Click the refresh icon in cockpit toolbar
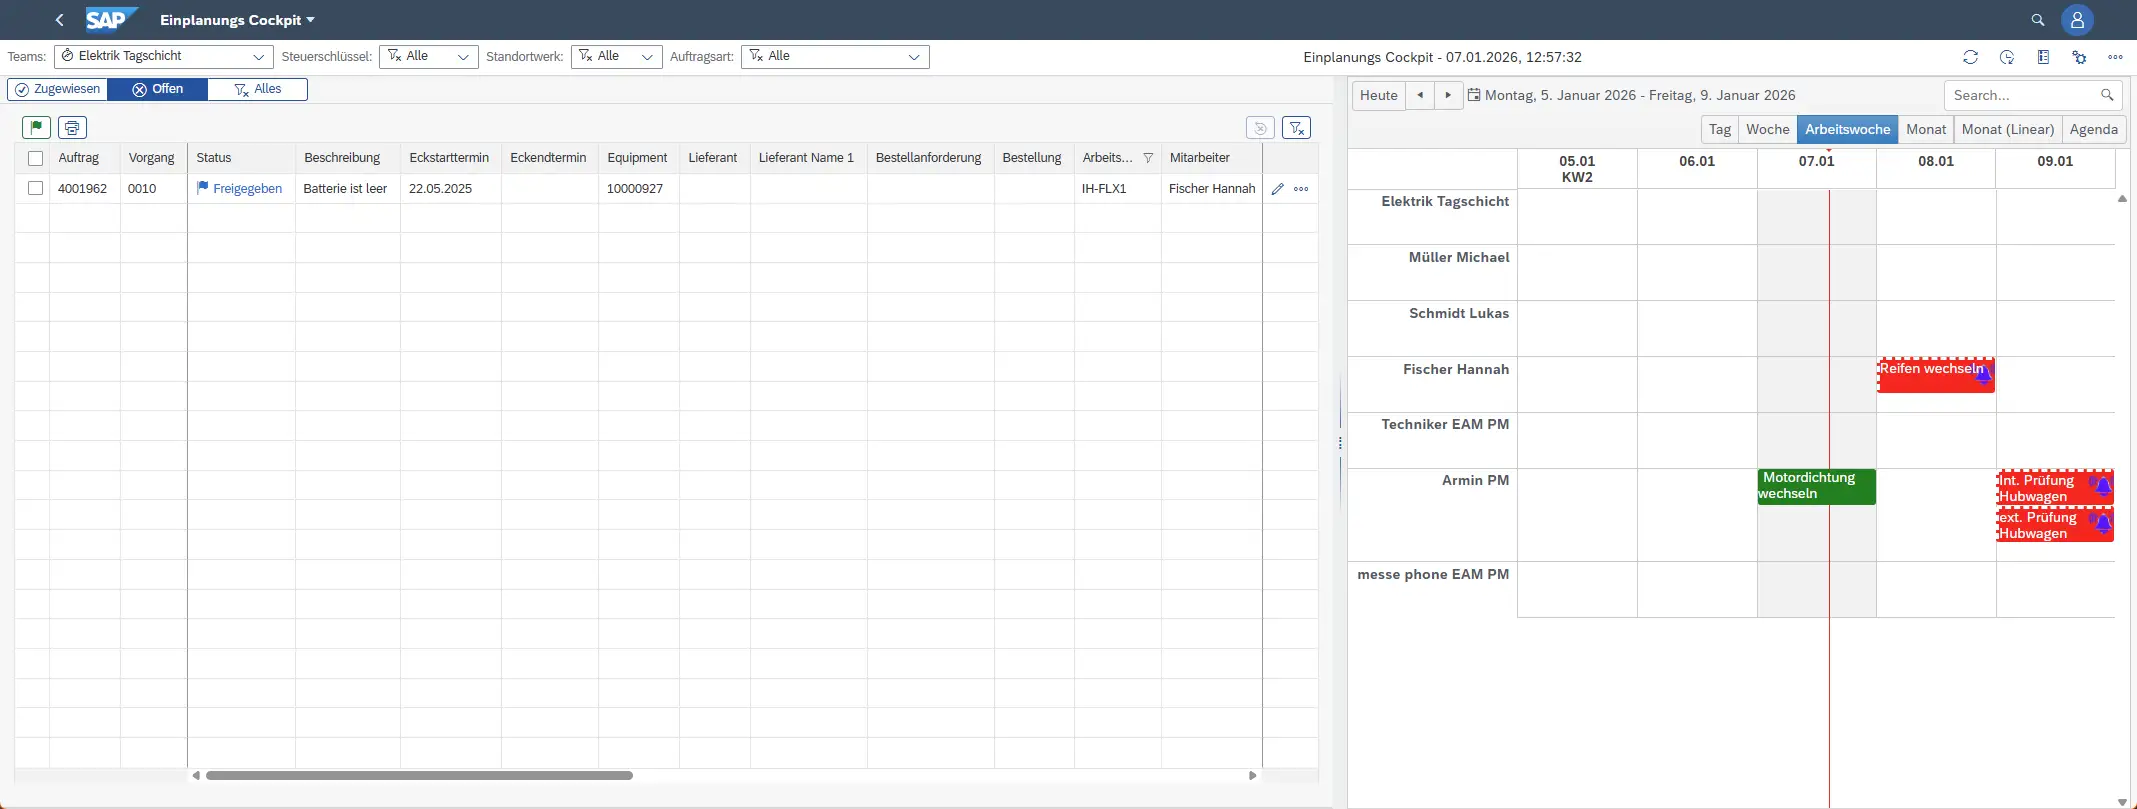 click(1970, 57)
